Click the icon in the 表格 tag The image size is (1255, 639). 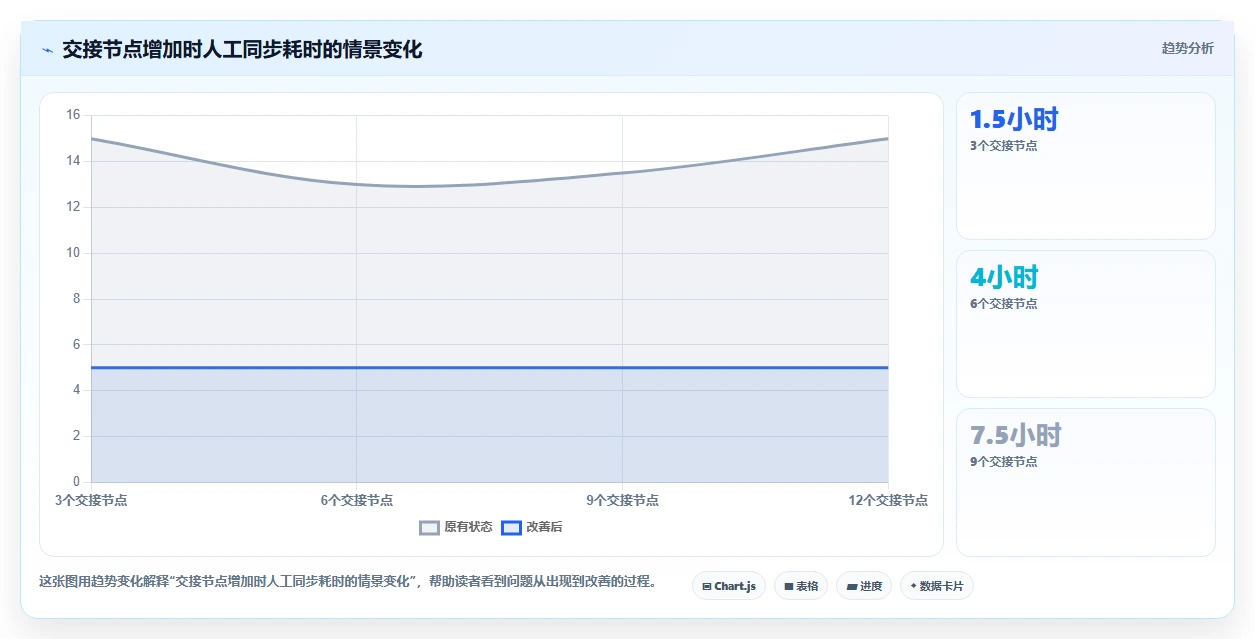[789, 587]
